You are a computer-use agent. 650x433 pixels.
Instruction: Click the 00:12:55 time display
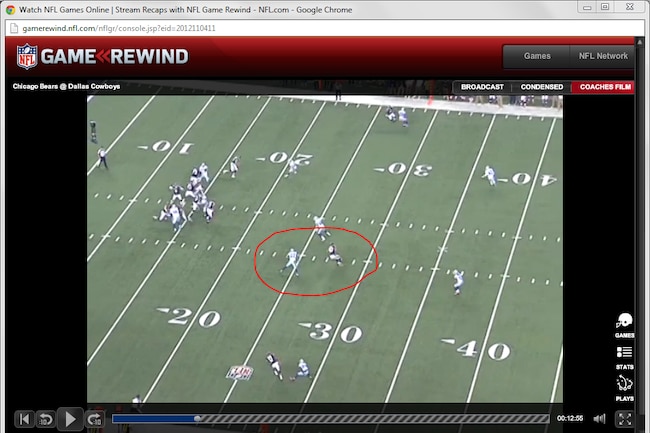pyautogui.click(x=570, y=418)
